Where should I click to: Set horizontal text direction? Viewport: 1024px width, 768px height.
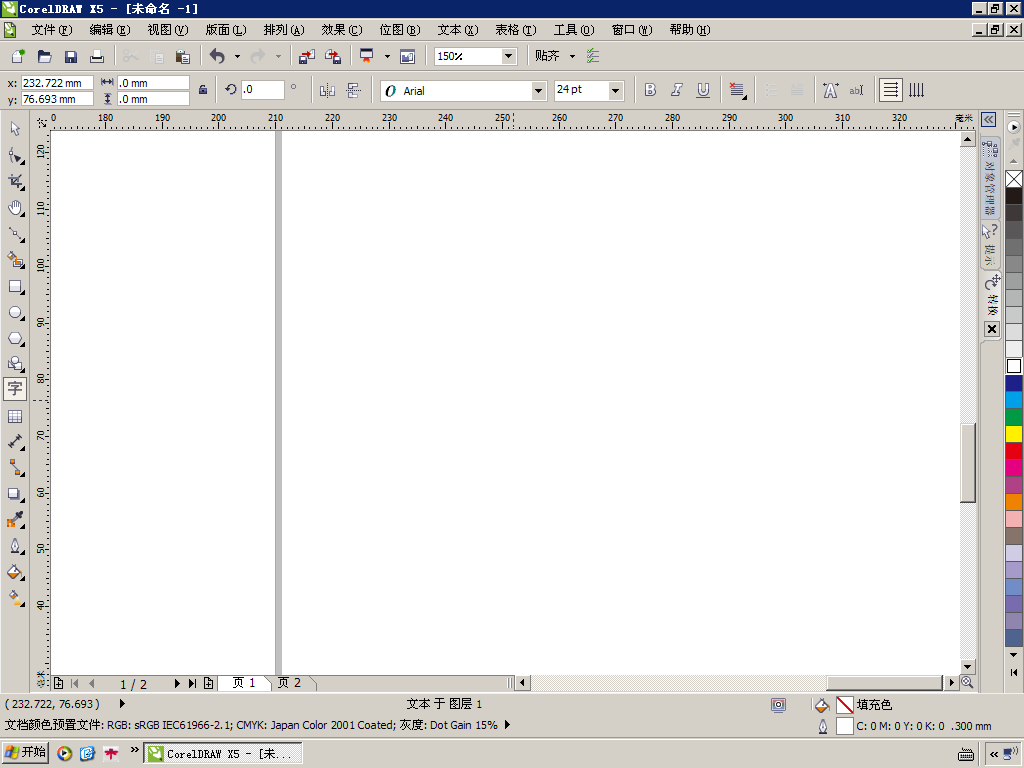pos(890,90)
